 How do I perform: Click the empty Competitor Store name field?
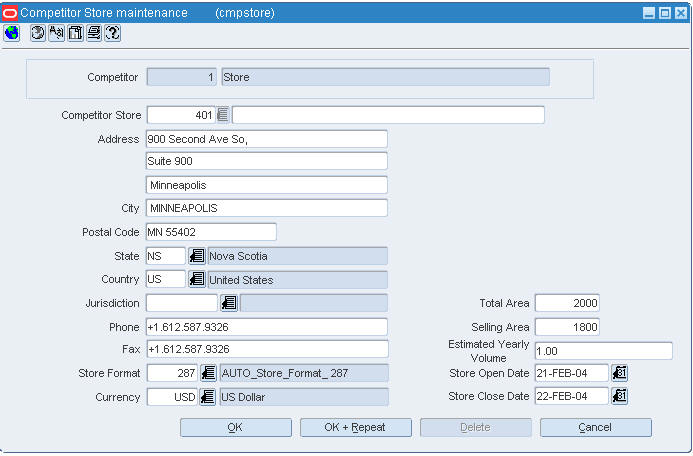[388, 115]
